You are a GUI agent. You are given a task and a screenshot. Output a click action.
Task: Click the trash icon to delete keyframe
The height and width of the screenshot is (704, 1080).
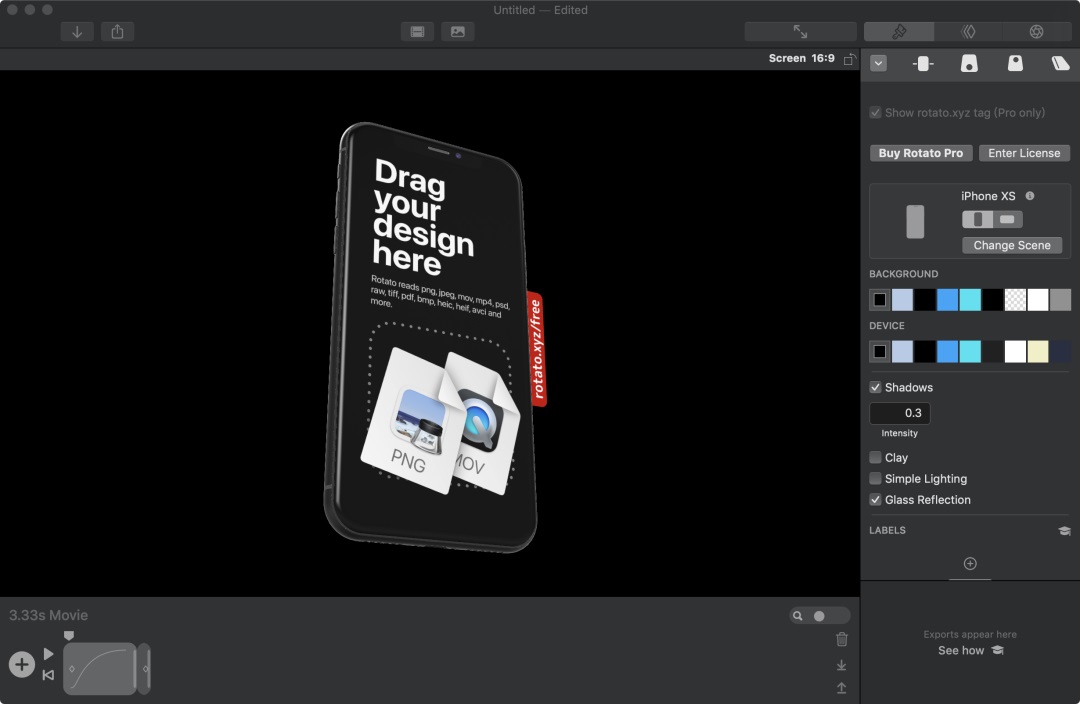842,639
